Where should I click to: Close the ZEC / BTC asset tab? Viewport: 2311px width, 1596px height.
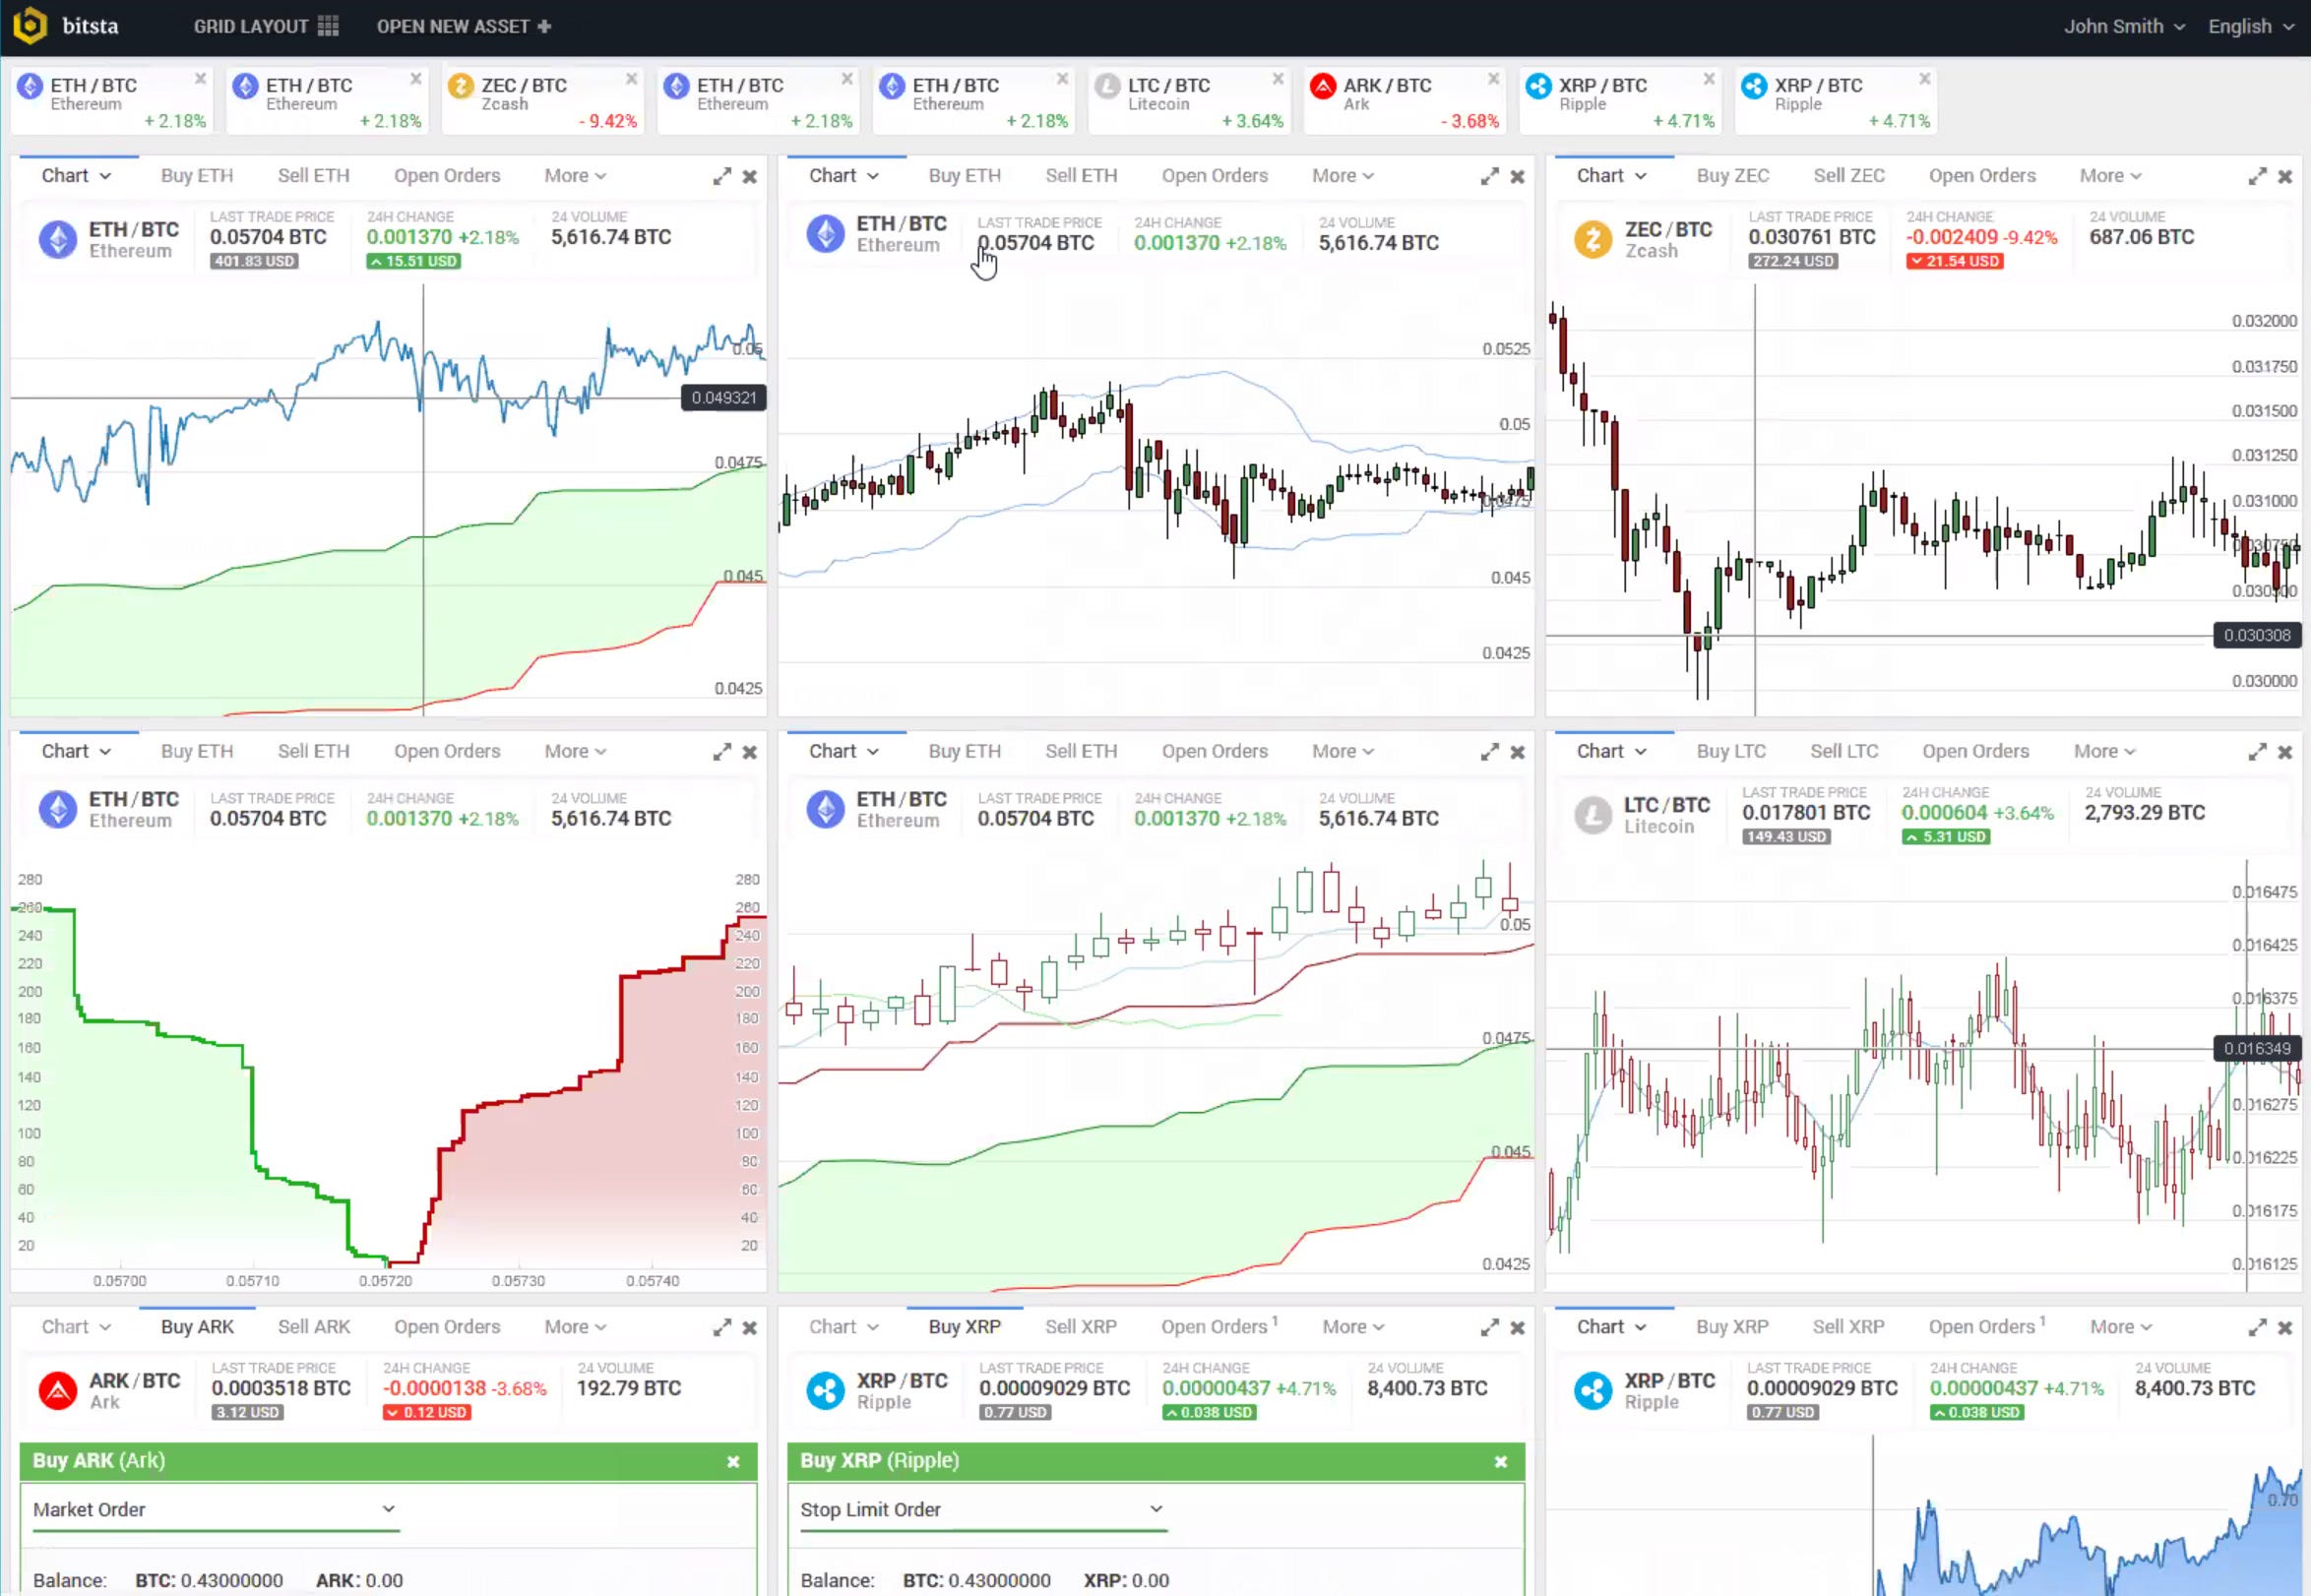[631, 79]
